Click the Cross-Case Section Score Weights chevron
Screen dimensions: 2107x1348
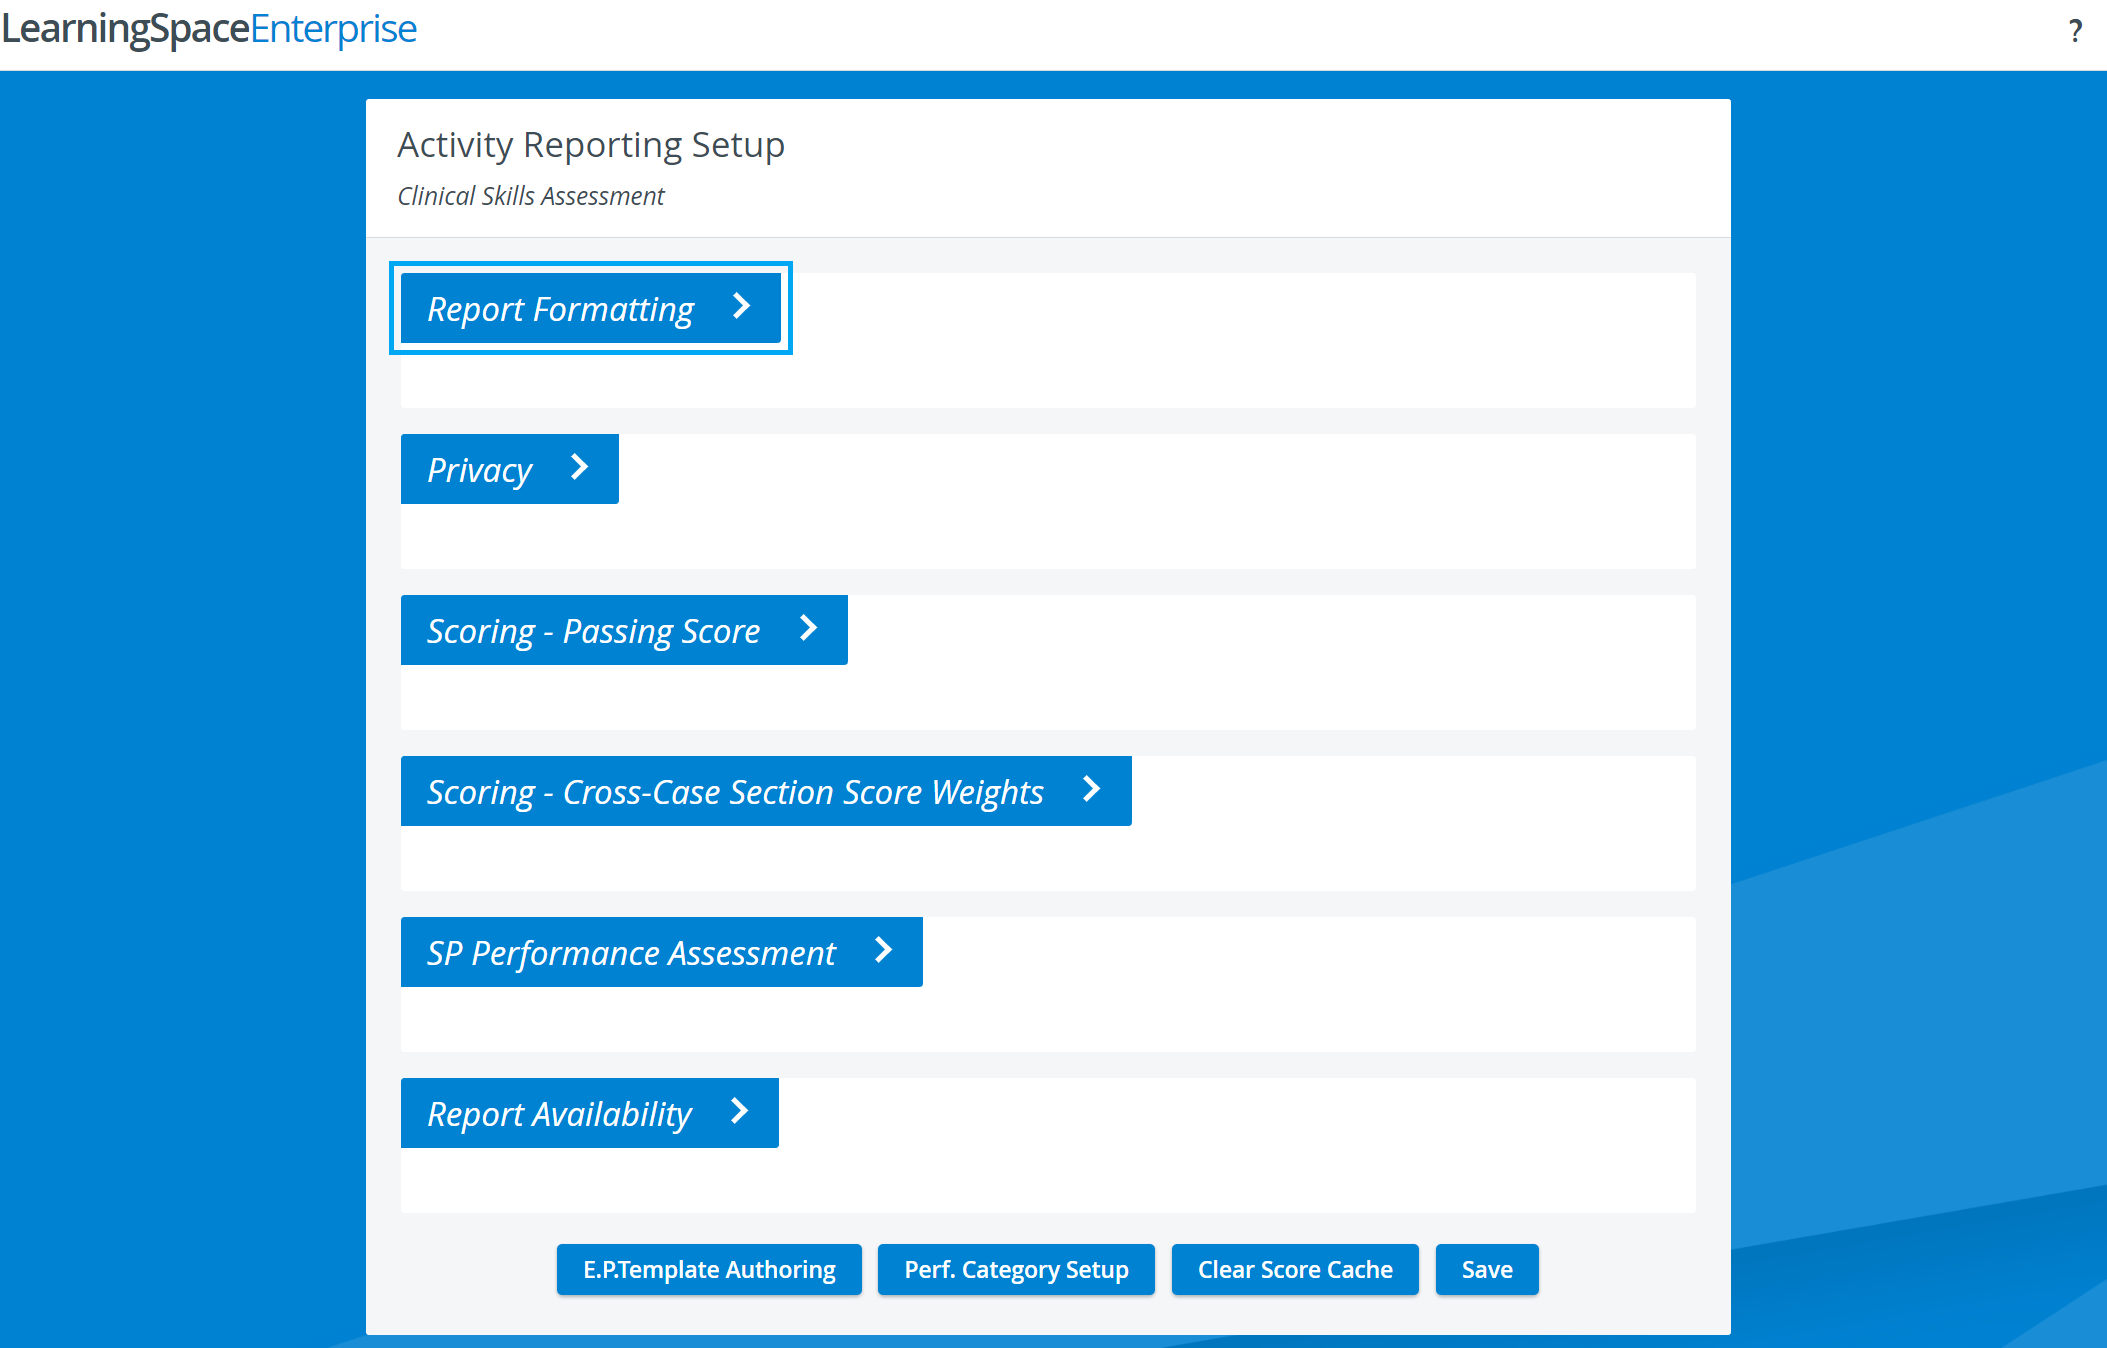(1091, 789)
